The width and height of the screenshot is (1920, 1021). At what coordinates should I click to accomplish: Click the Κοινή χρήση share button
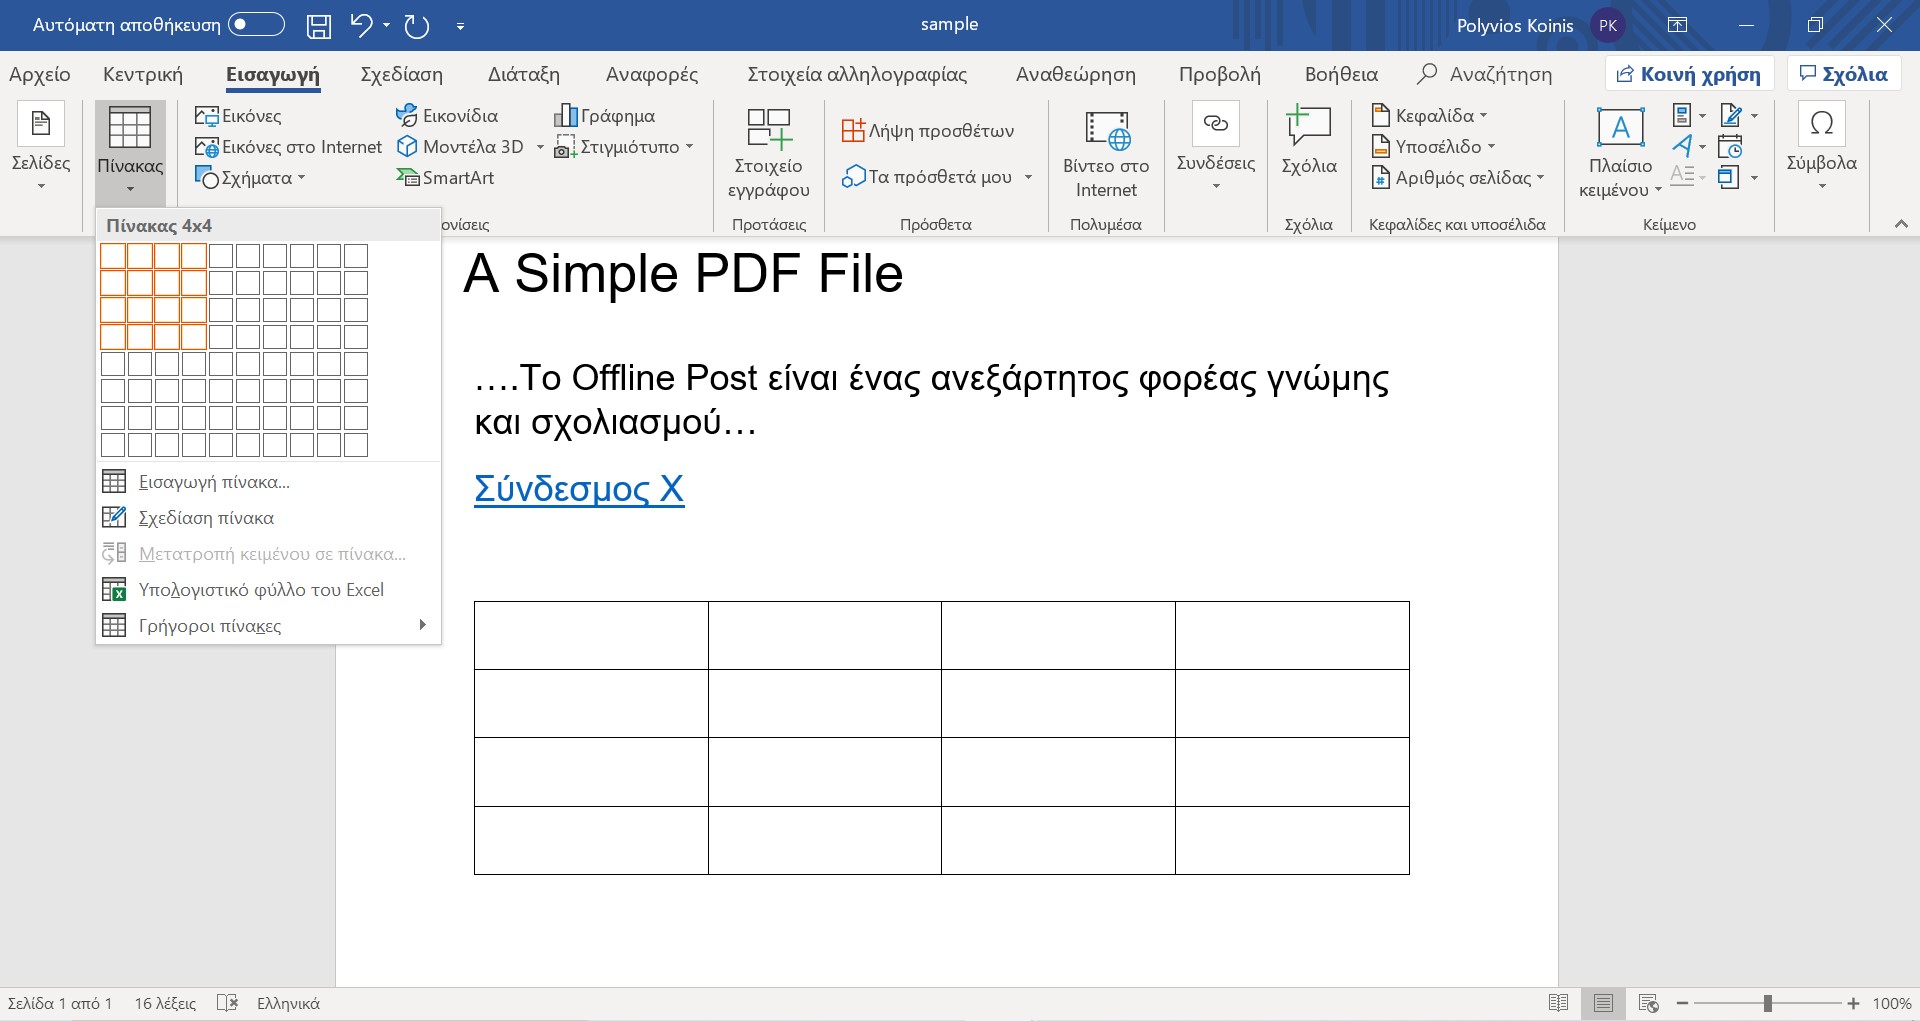pyautogui.click(x=1689, y=74)
